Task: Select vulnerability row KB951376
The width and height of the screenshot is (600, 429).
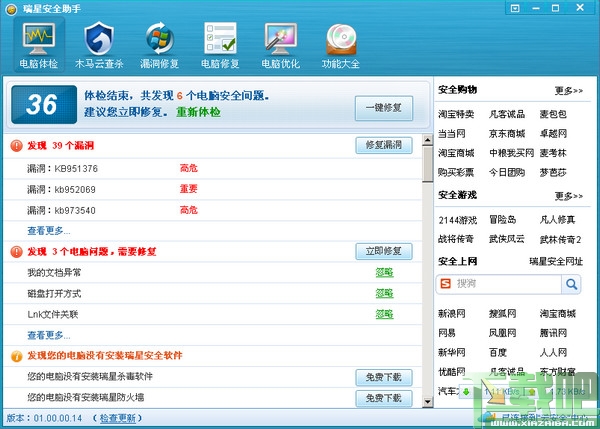Action: [213, 169]
